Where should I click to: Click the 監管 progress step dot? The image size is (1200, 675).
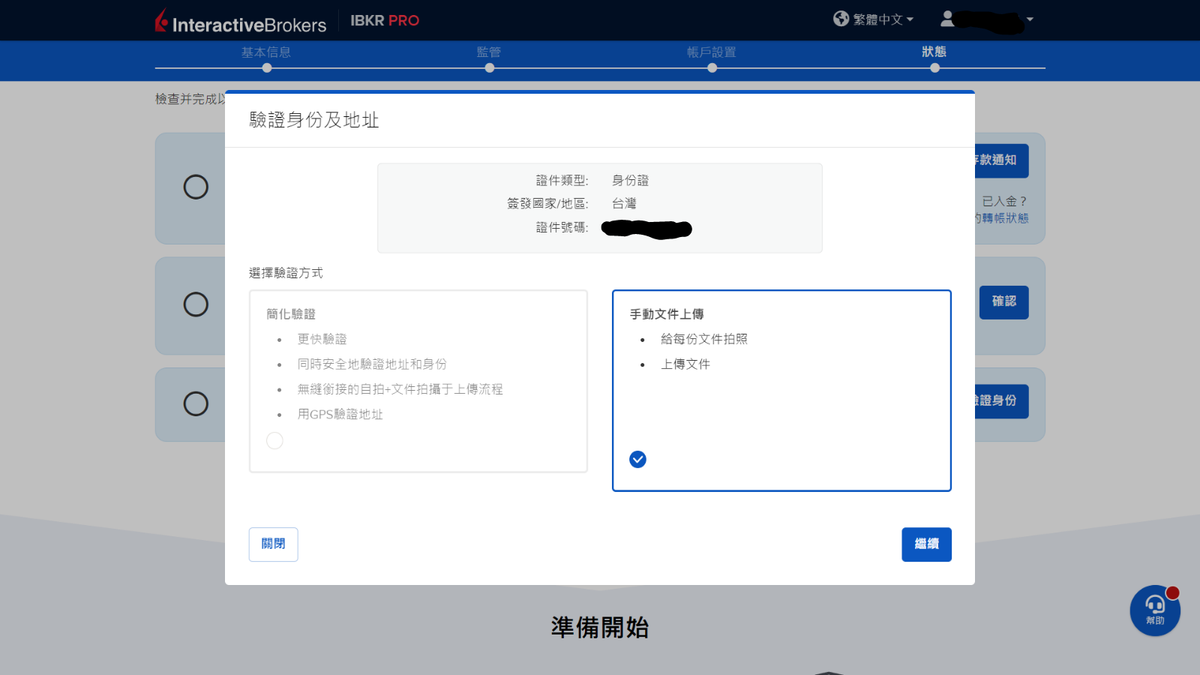488,68
